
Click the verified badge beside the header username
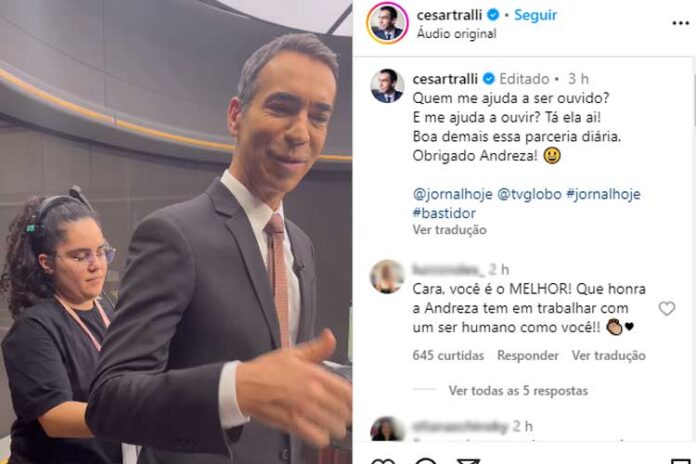coord(493,15)
